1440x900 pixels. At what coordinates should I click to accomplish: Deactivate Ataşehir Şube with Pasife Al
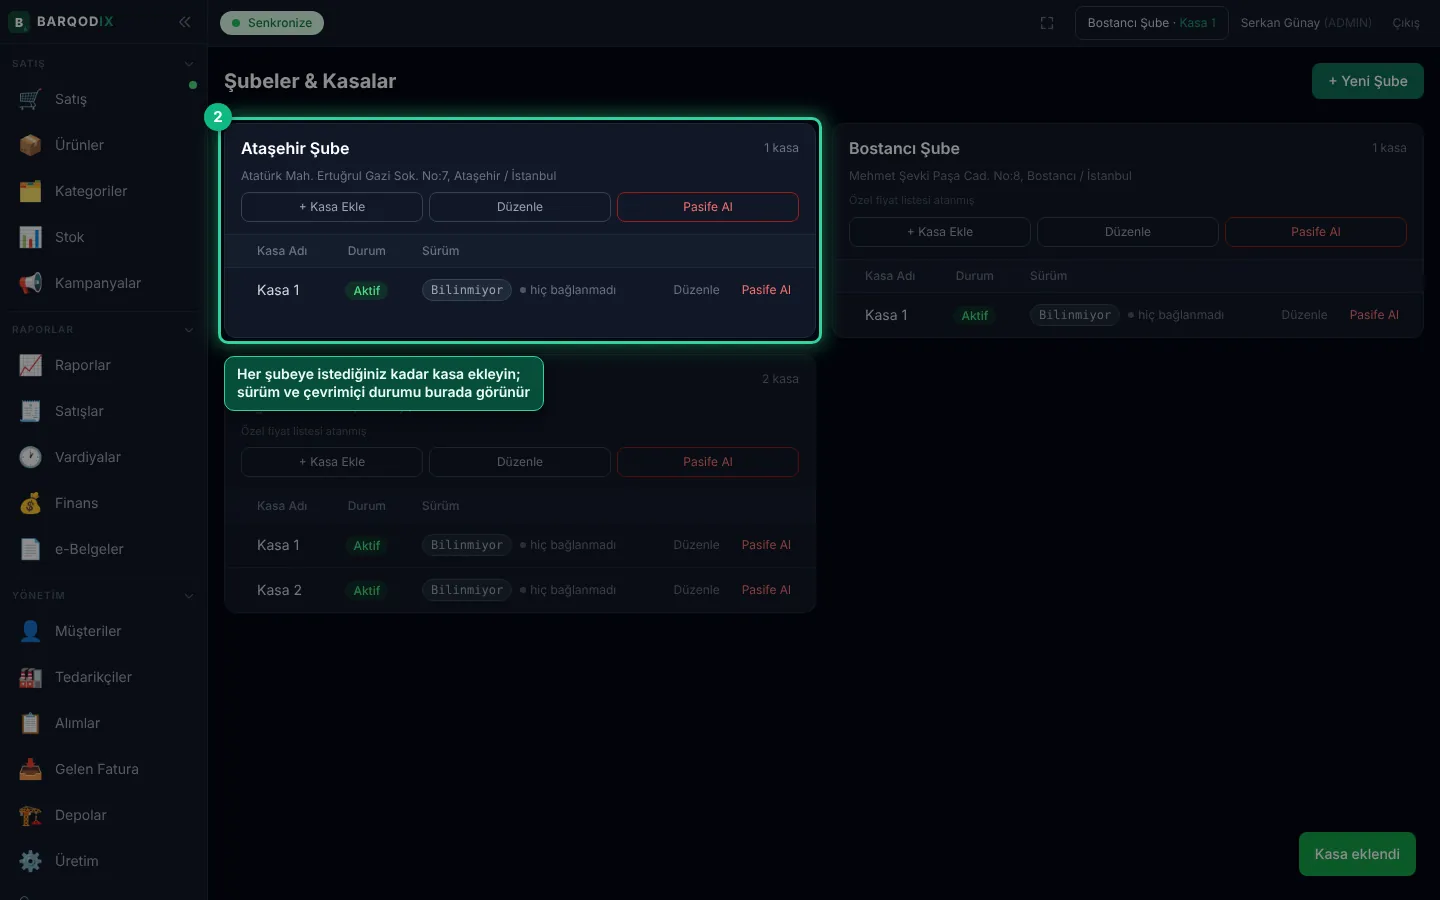pos(708,207)
